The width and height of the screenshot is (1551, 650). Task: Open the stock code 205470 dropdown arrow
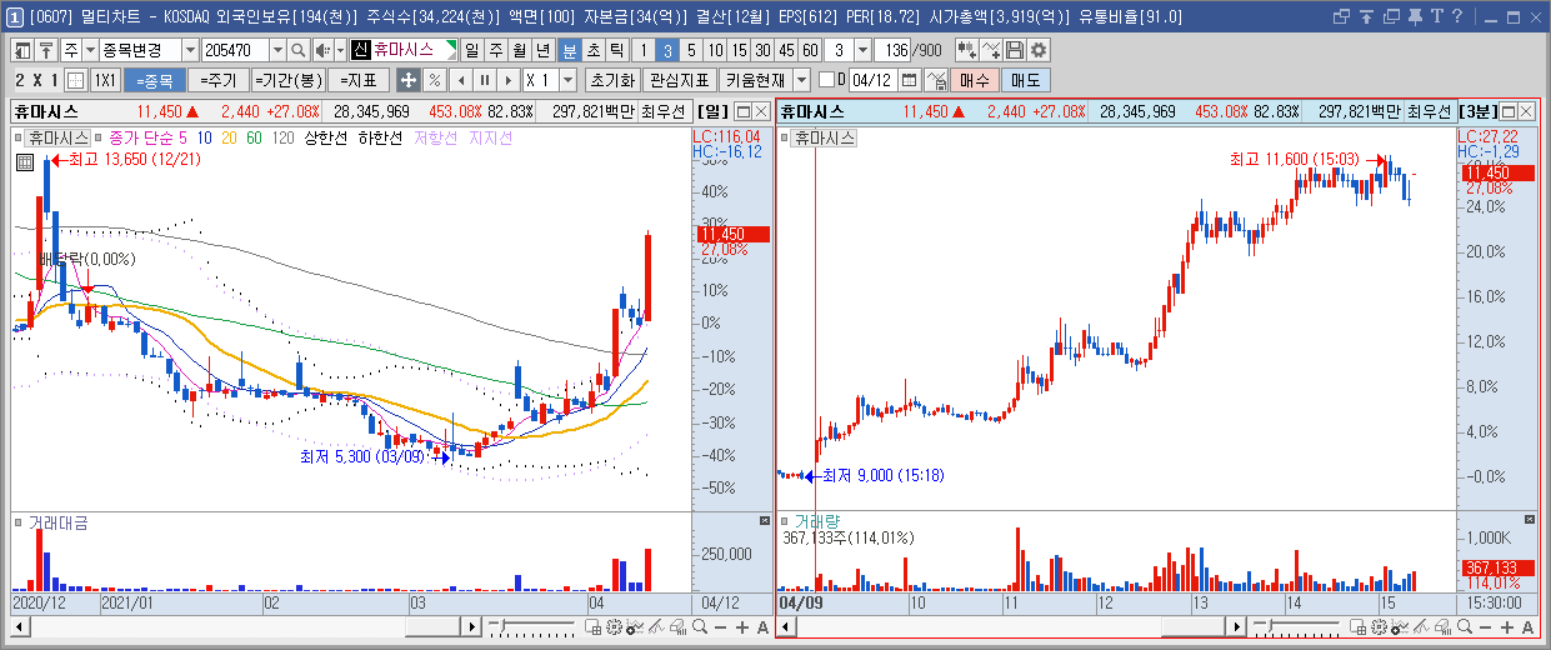pos(277,50)
